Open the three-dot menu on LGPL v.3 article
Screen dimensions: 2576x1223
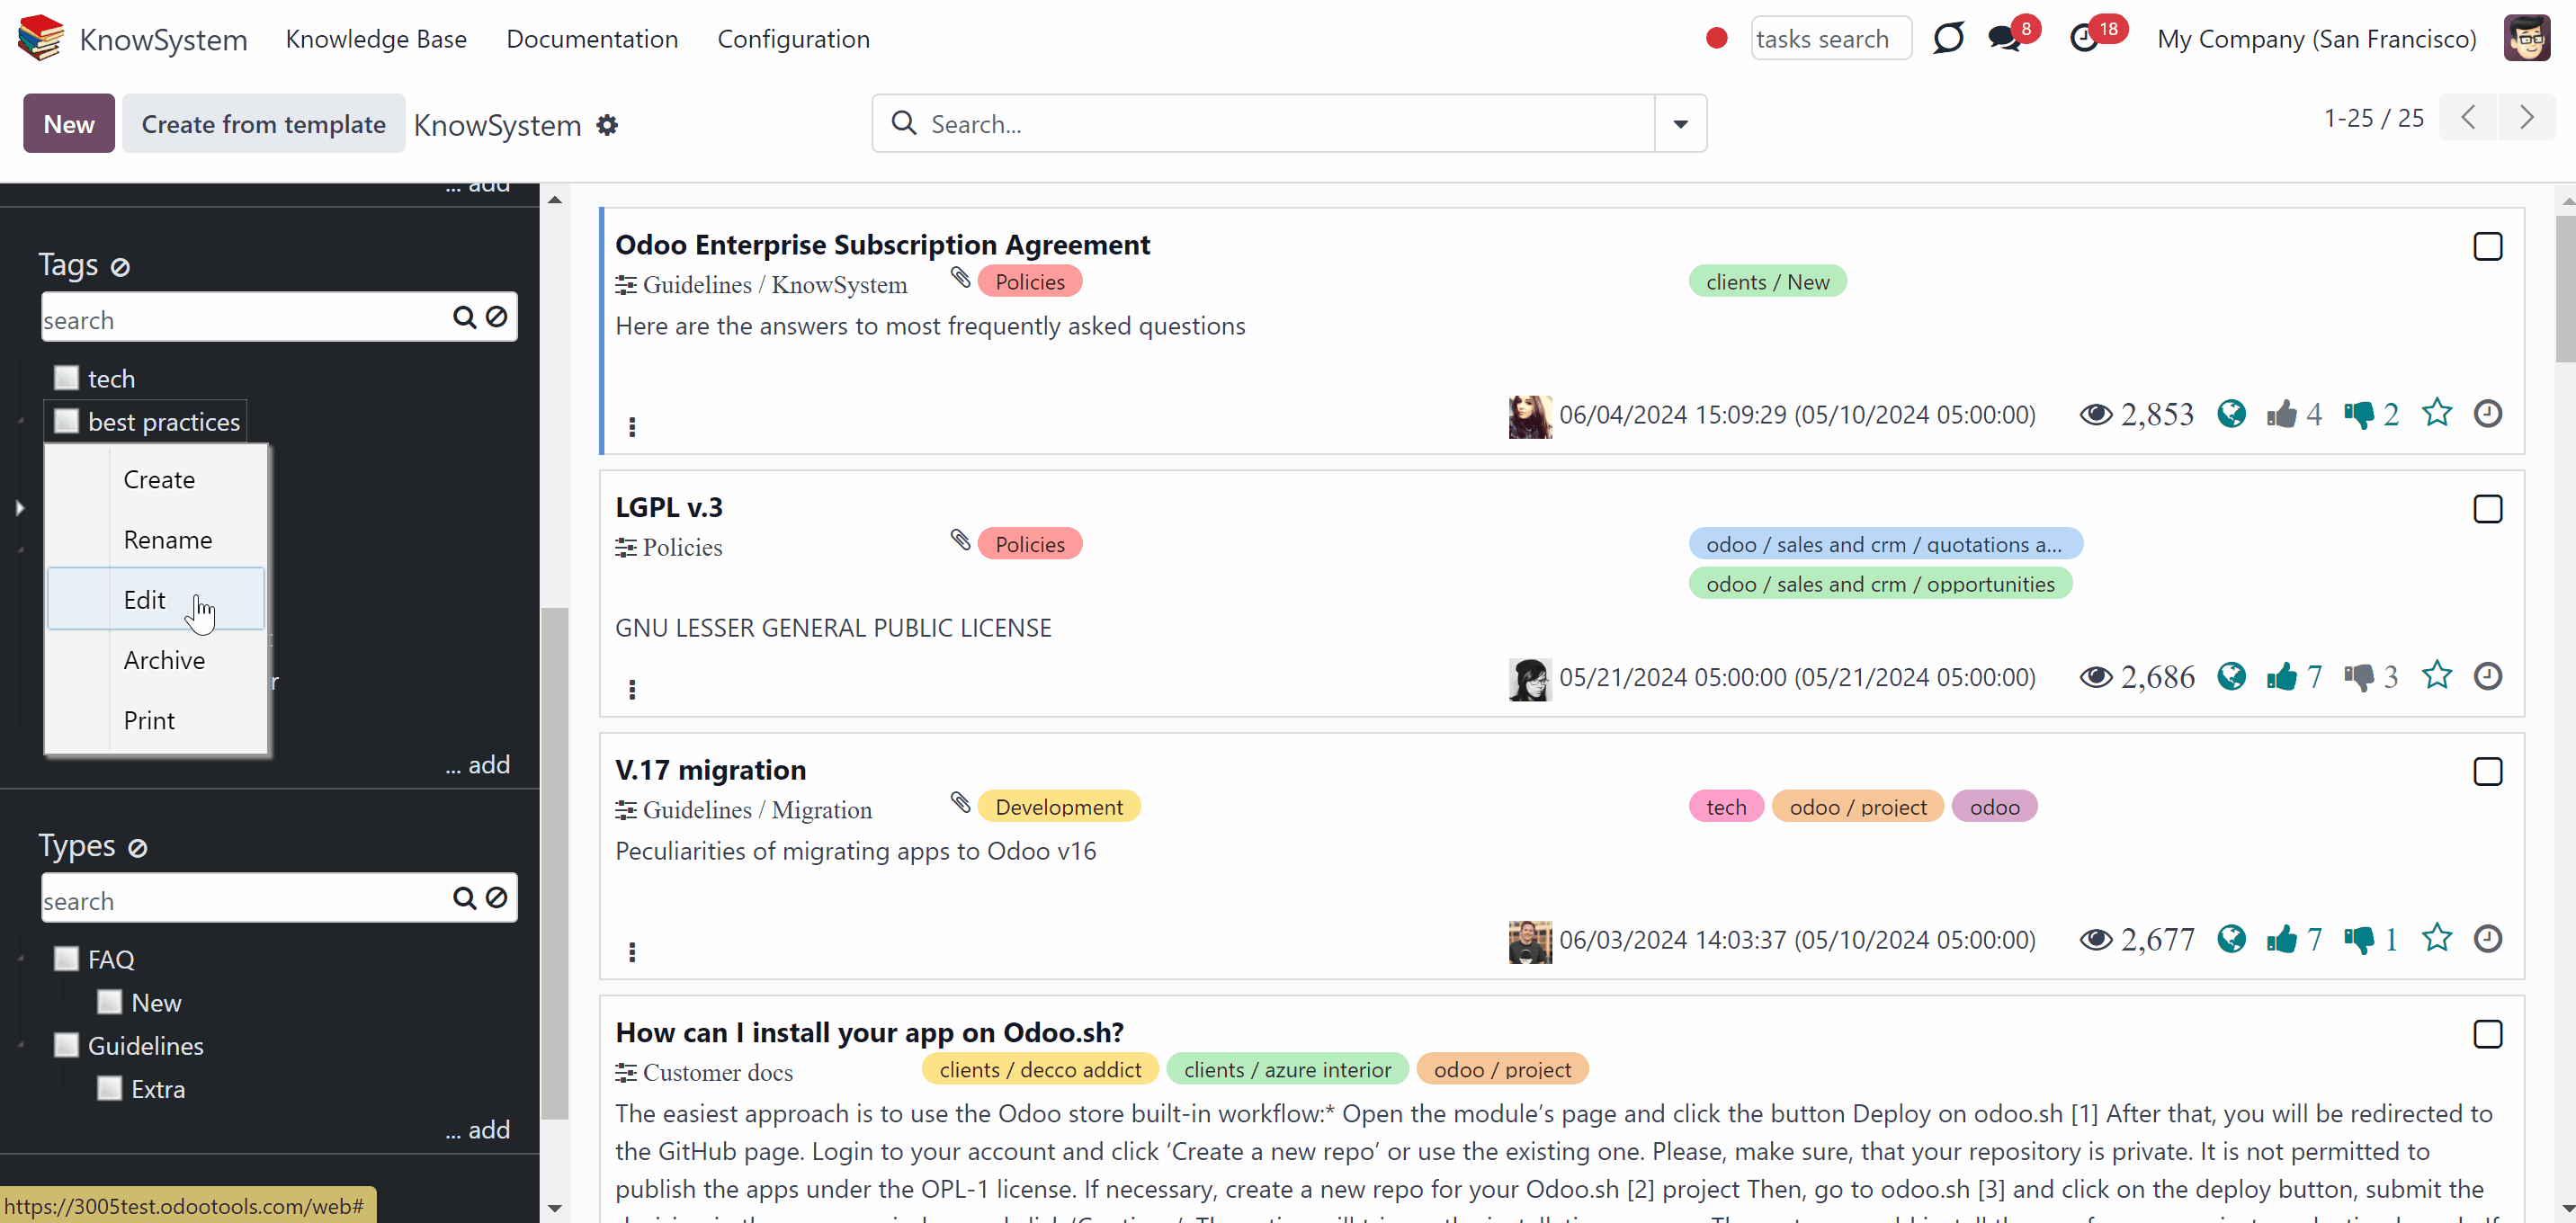(632, 689)
